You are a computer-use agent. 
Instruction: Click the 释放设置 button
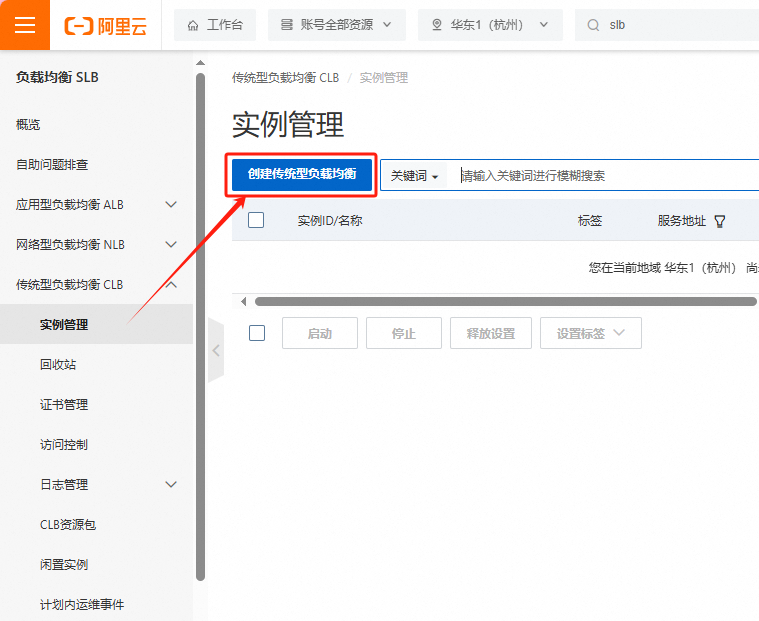491,333
